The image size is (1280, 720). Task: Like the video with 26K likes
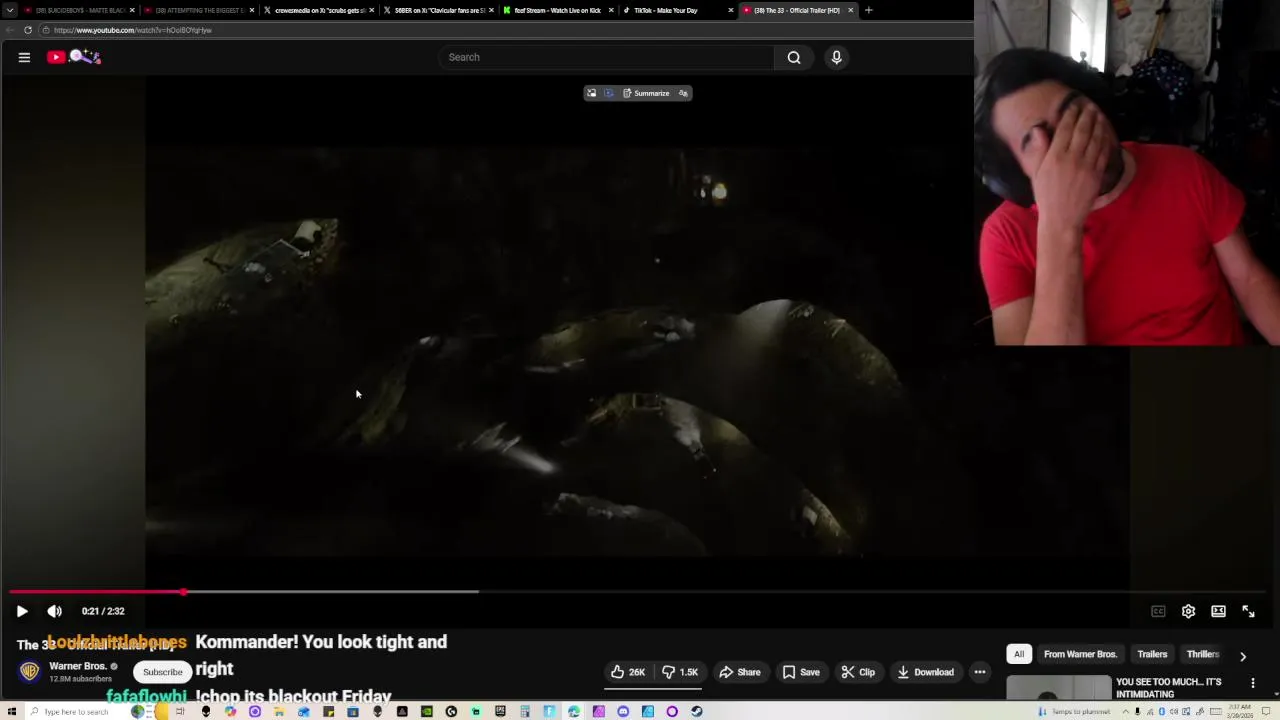tap(628, 672)
